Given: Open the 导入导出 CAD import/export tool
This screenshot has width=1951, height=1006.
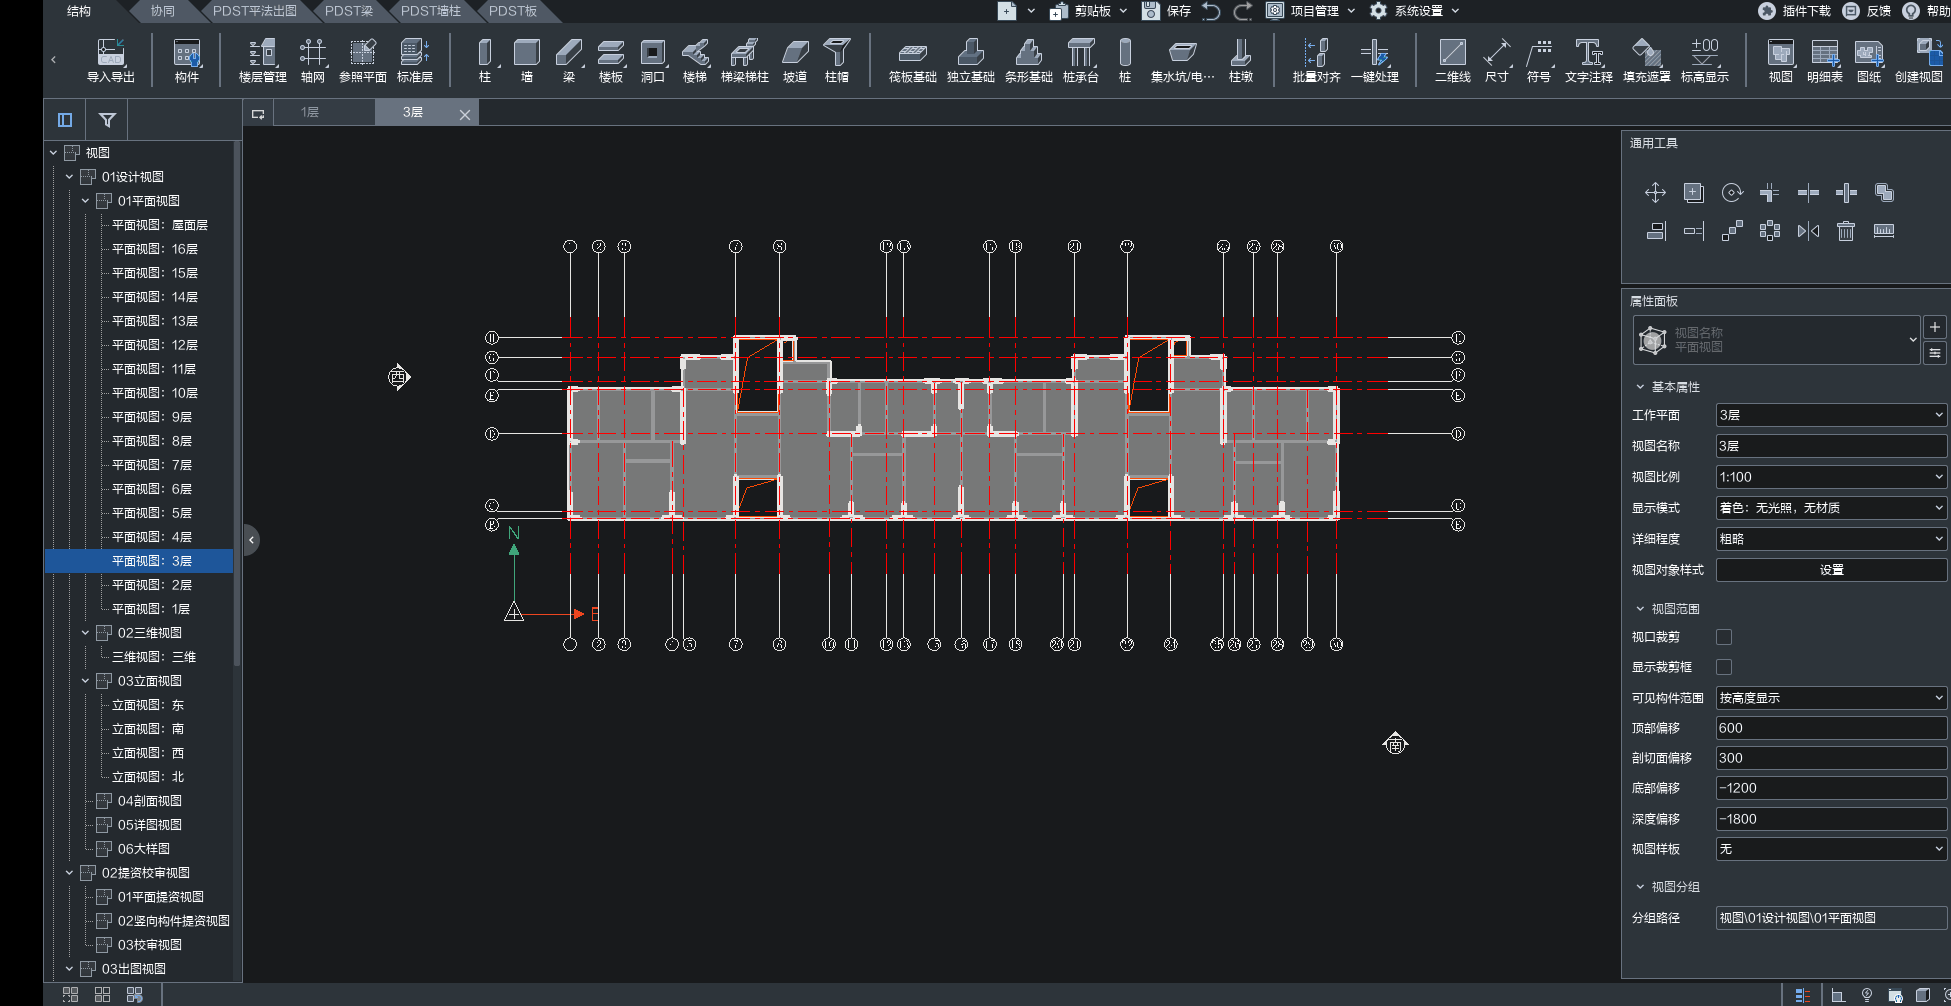Looking at the screenshot, I should tap(110, 60).
